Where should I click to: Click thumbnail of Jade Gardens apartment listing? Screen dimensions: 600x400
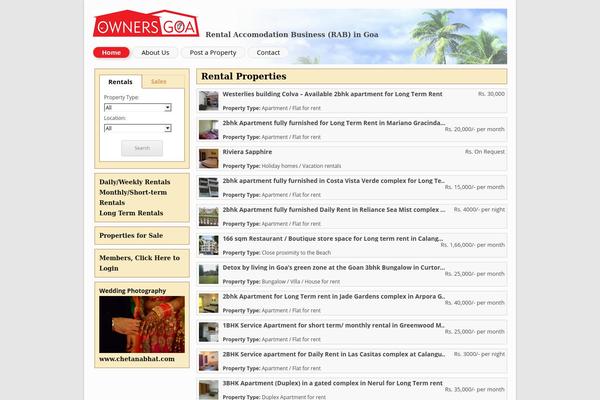[209, 303]
